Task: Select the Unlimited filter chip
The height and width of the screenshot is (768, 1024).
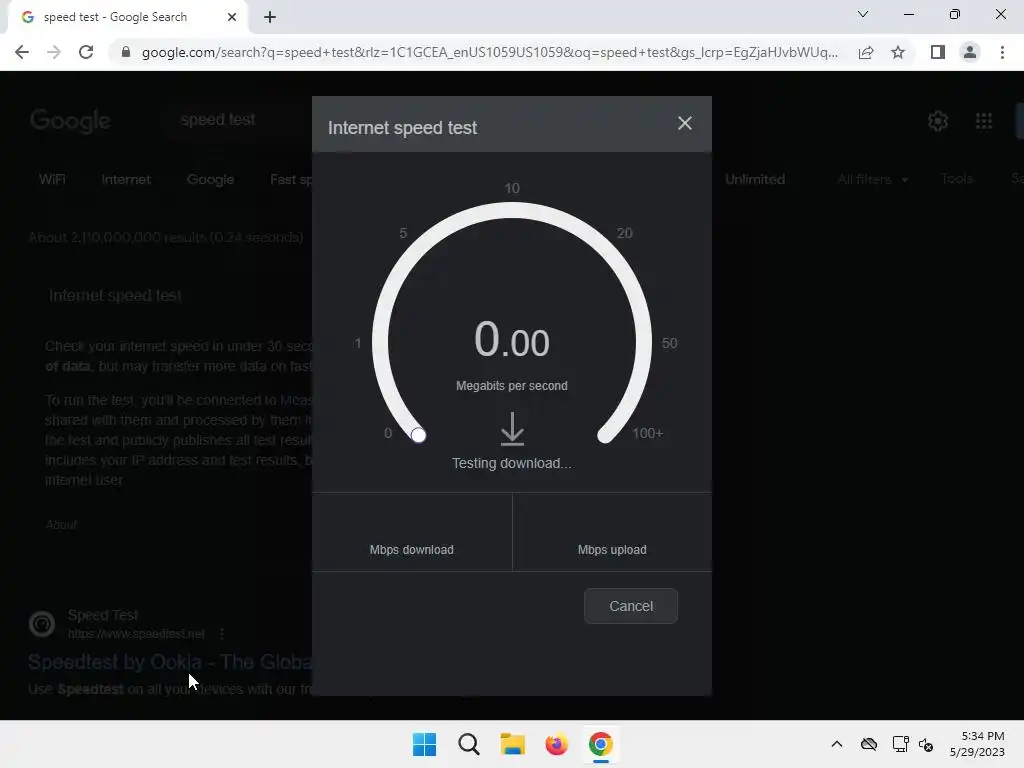Action: click(x=755, y=179)
